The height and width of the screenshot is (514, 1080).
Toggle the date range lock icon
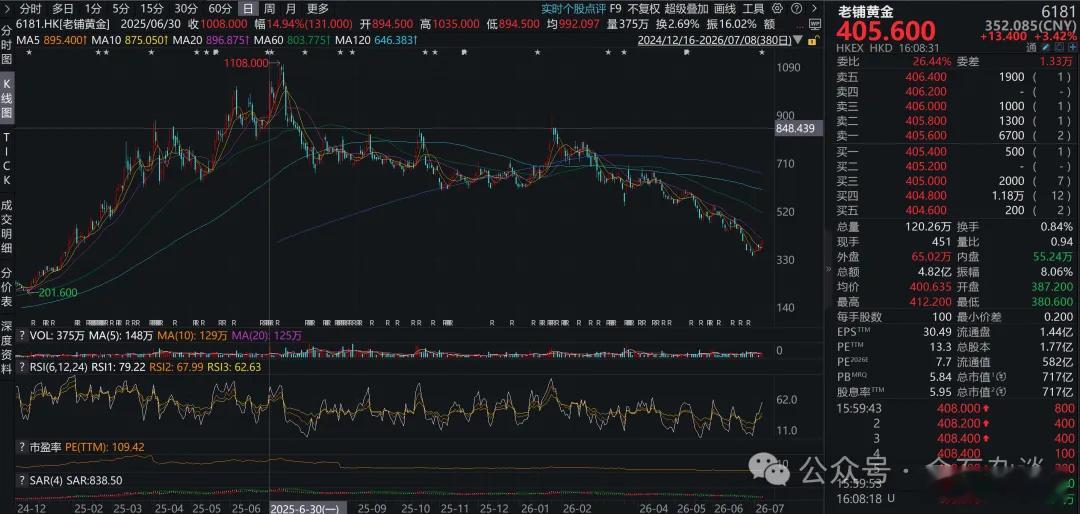(x=813, y=40)
